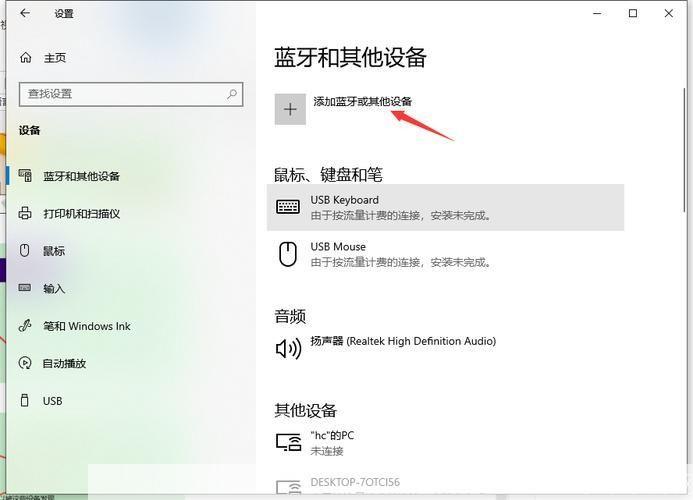Image resolution: width=693 pixels, height=500 pixels.
Task: Click the 查找设置 search field
Action: pos(131,94)
